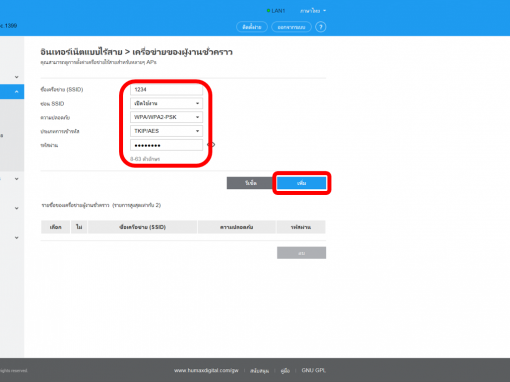Expand the first sidebar section chevron
510x382 pixels.
[16, 77]
